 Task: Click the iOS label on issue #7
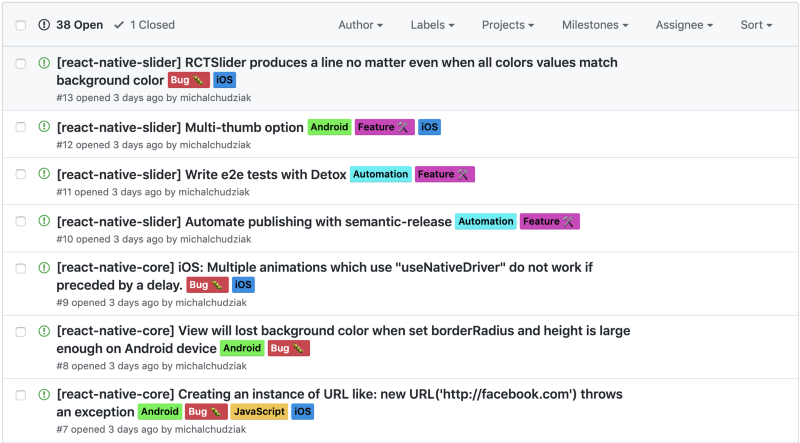pos(303,411)
